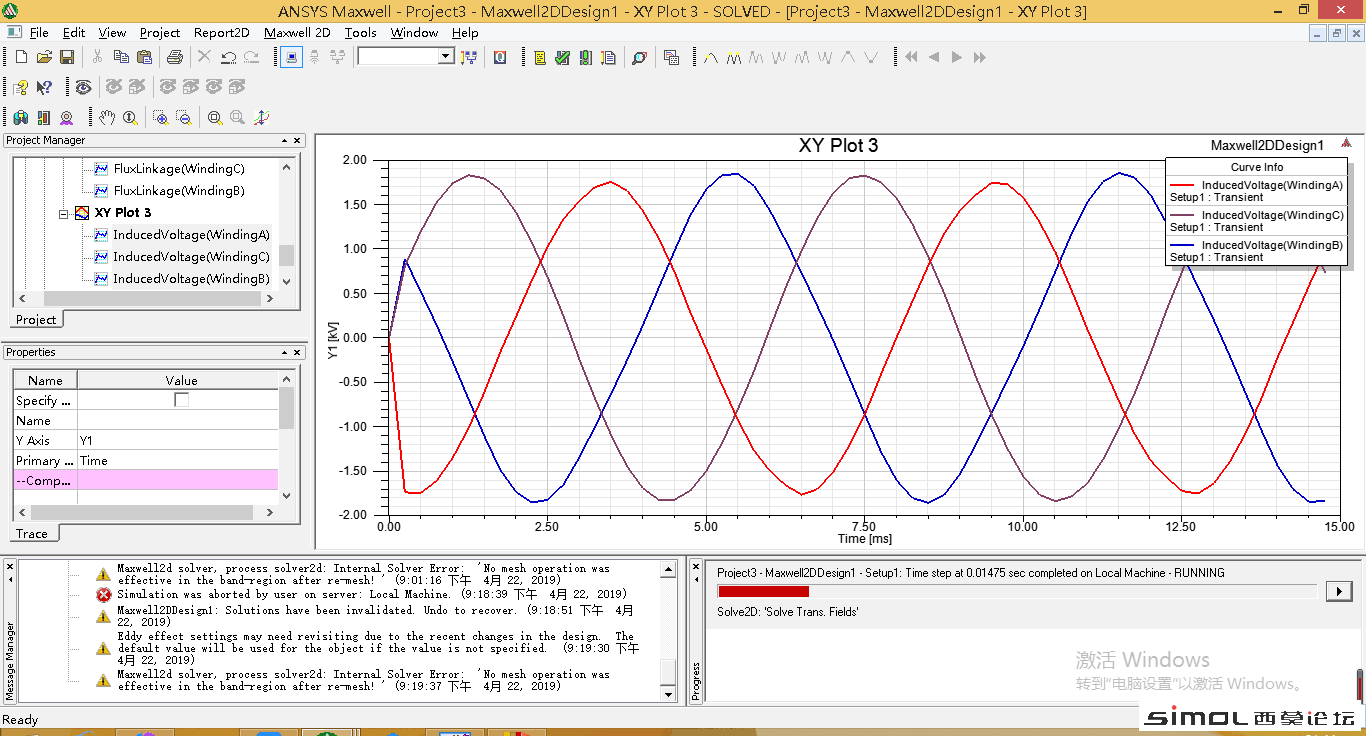Open the Window menu
Viewport: 1366px width, 736px height.
click(x=414, y=32)
